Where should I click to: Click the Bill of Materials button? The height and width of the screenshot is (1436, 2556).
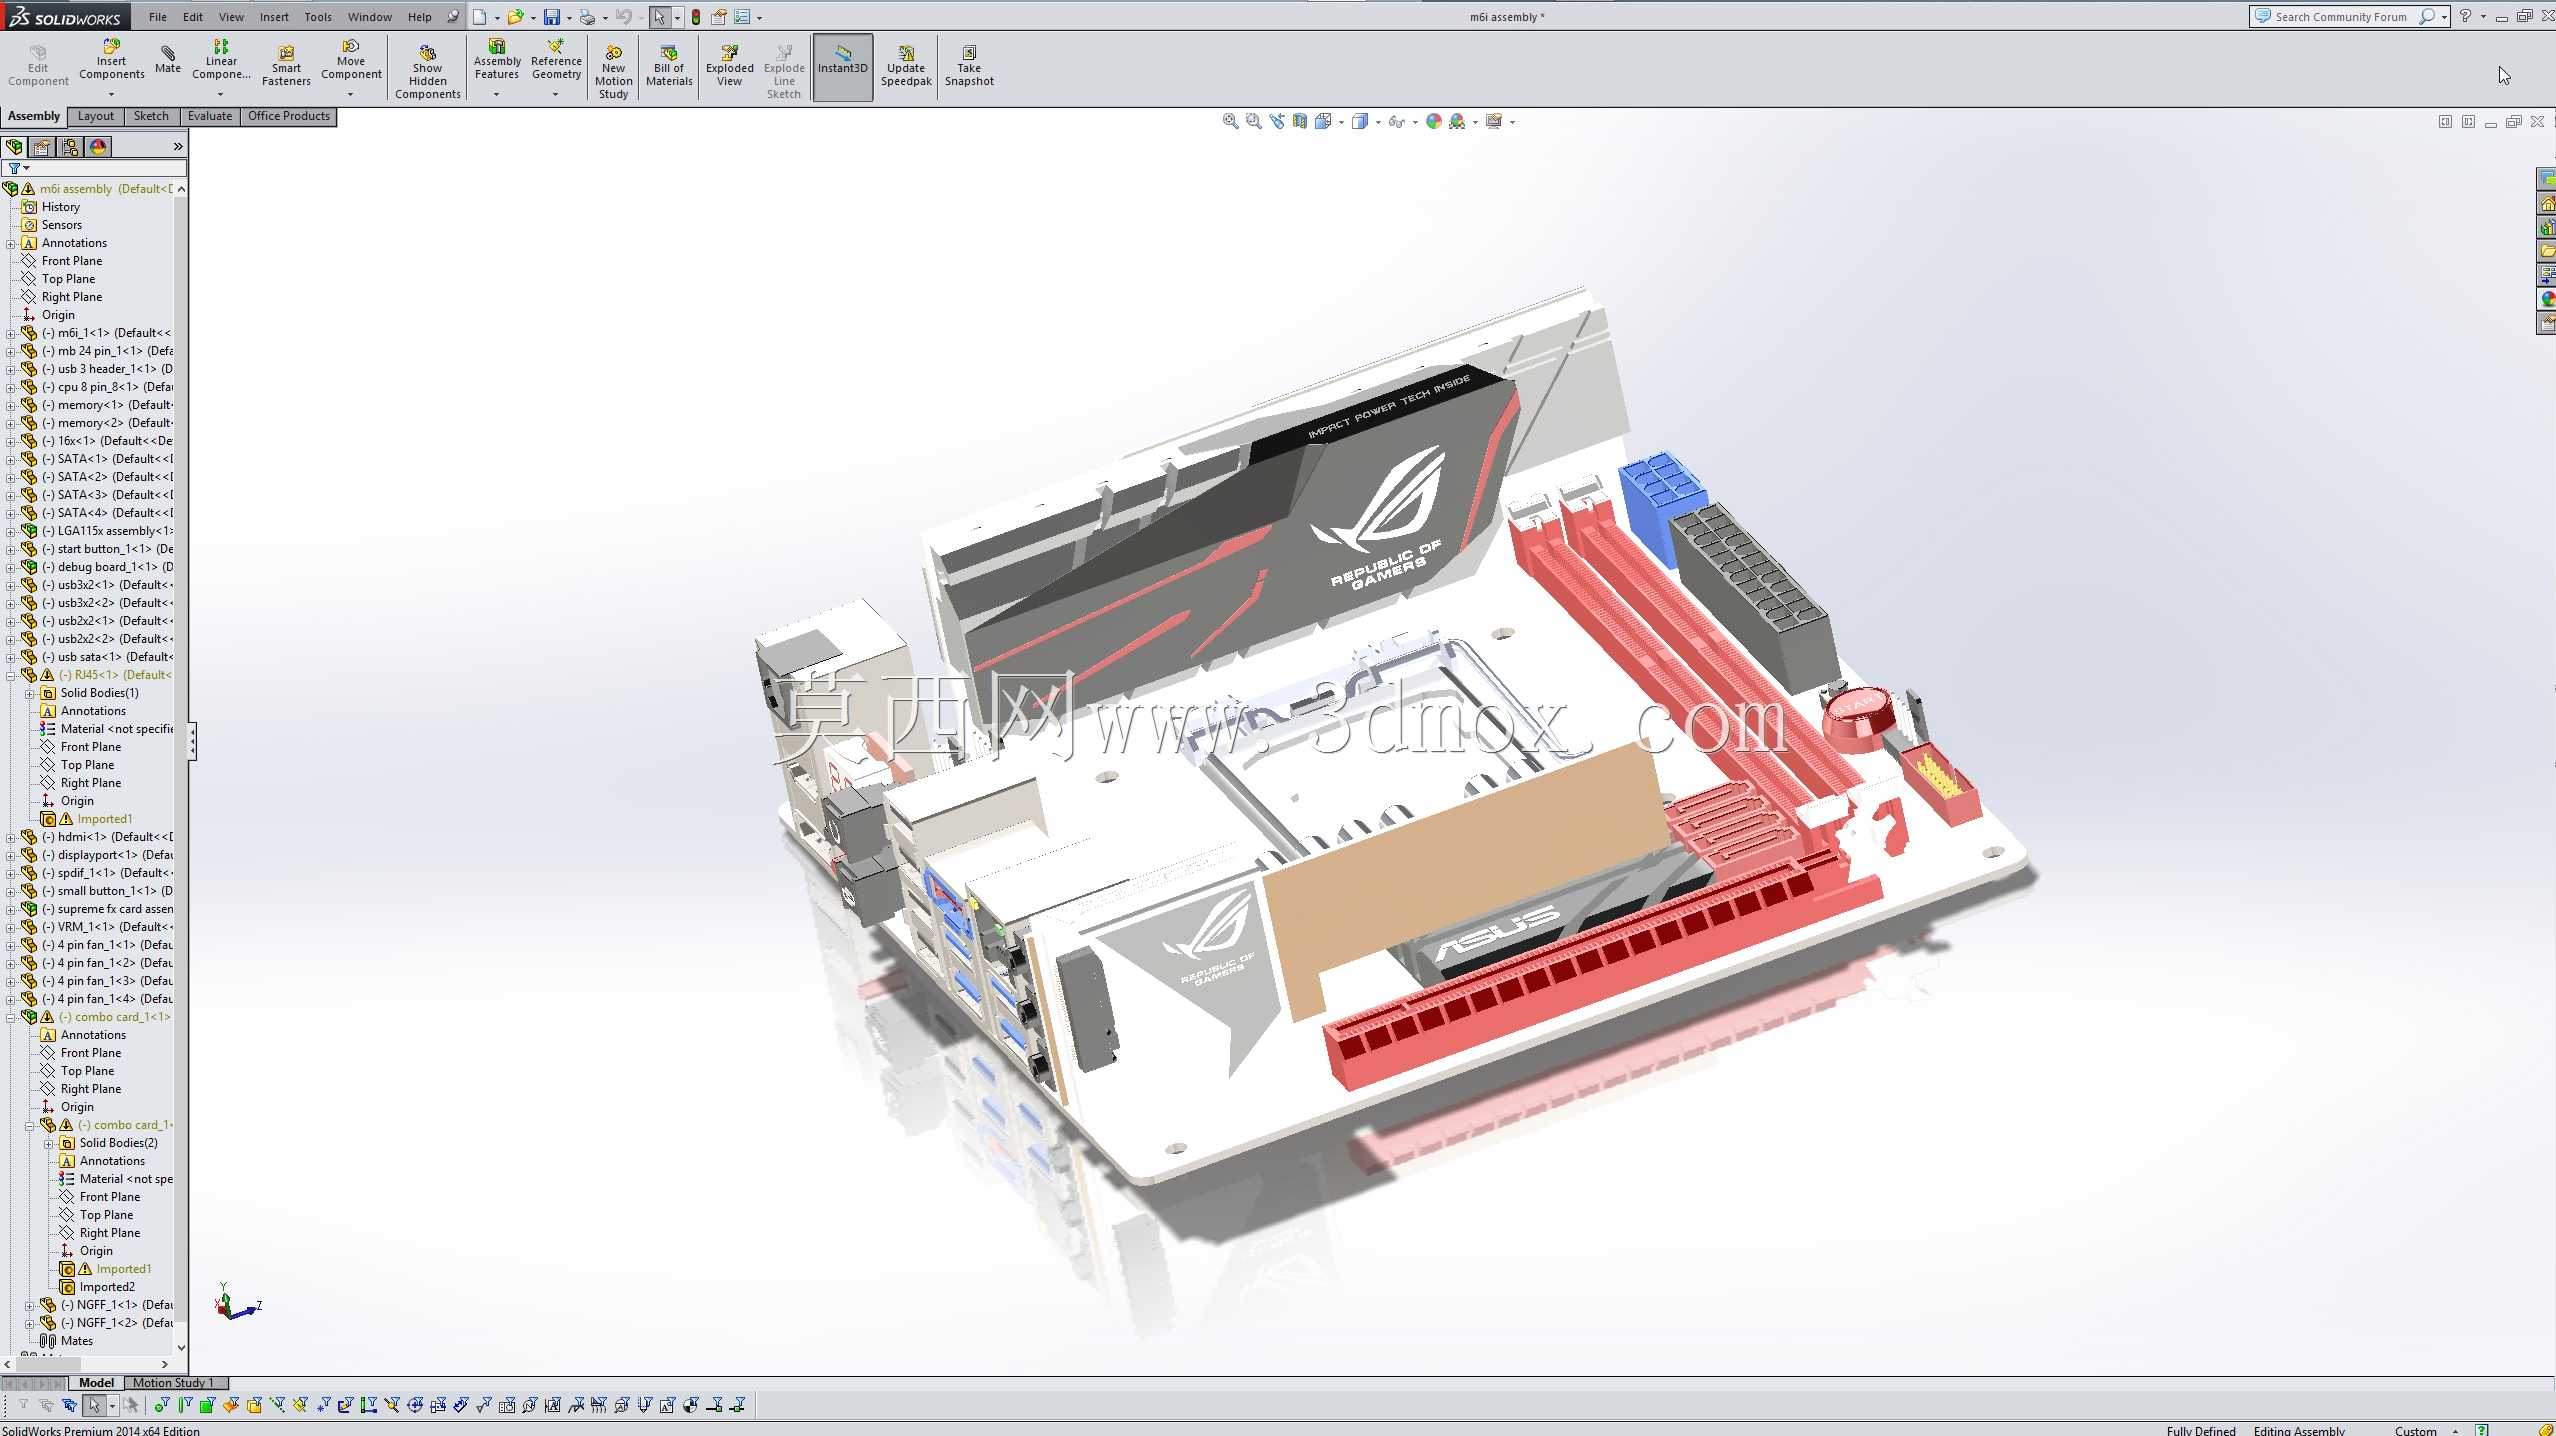pos(669,67)
